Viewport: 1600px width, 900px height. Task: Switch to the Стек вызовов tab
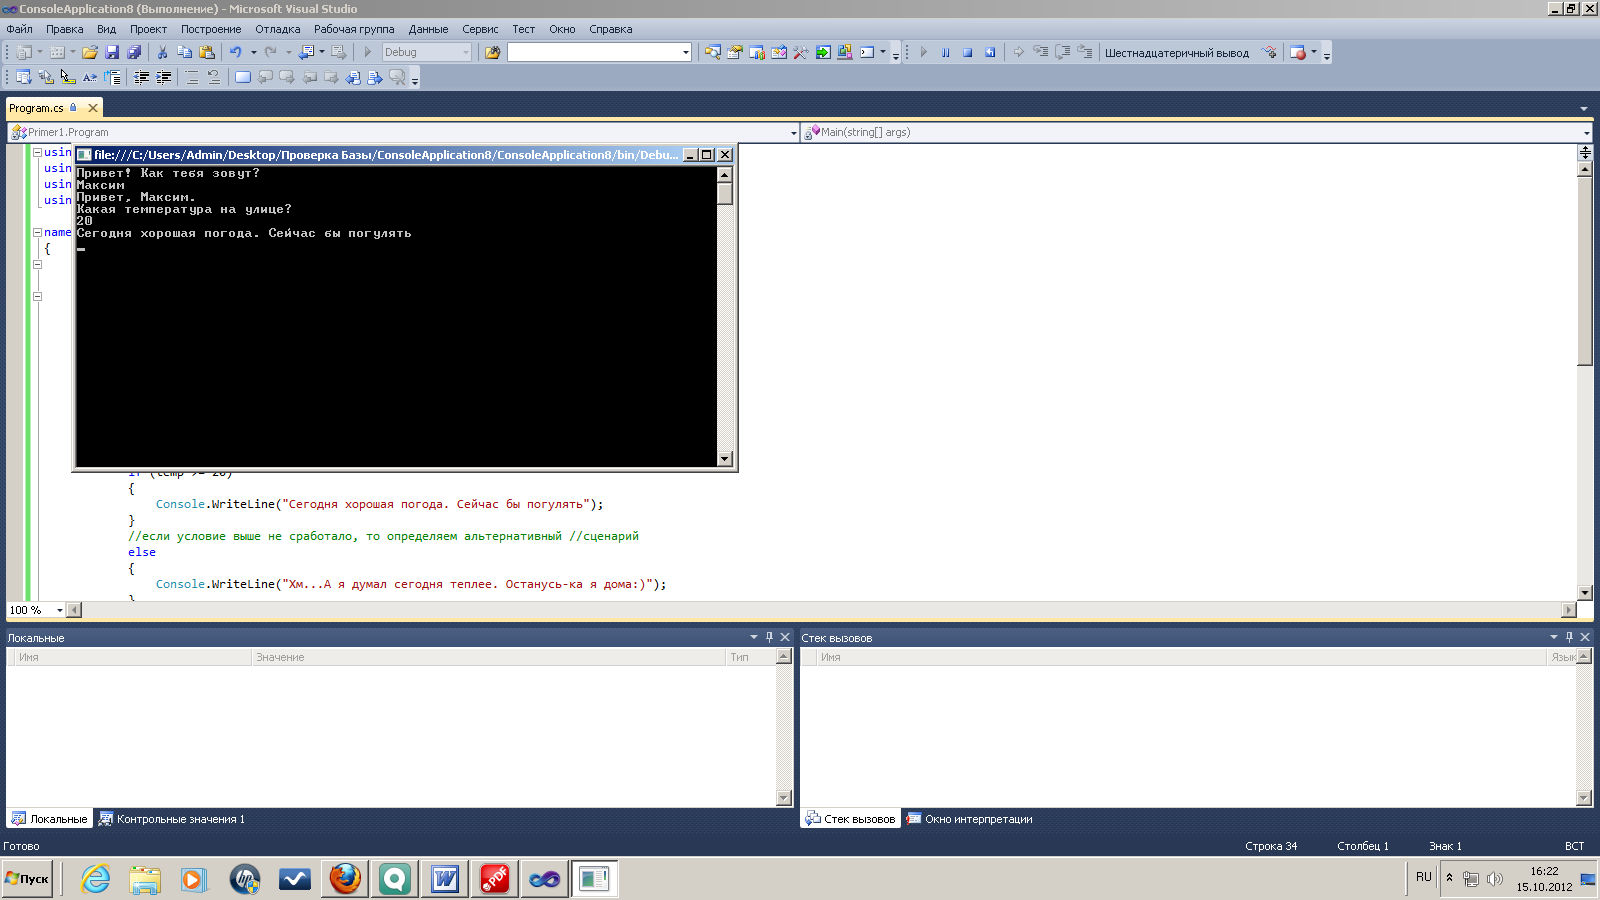(851, 819)
